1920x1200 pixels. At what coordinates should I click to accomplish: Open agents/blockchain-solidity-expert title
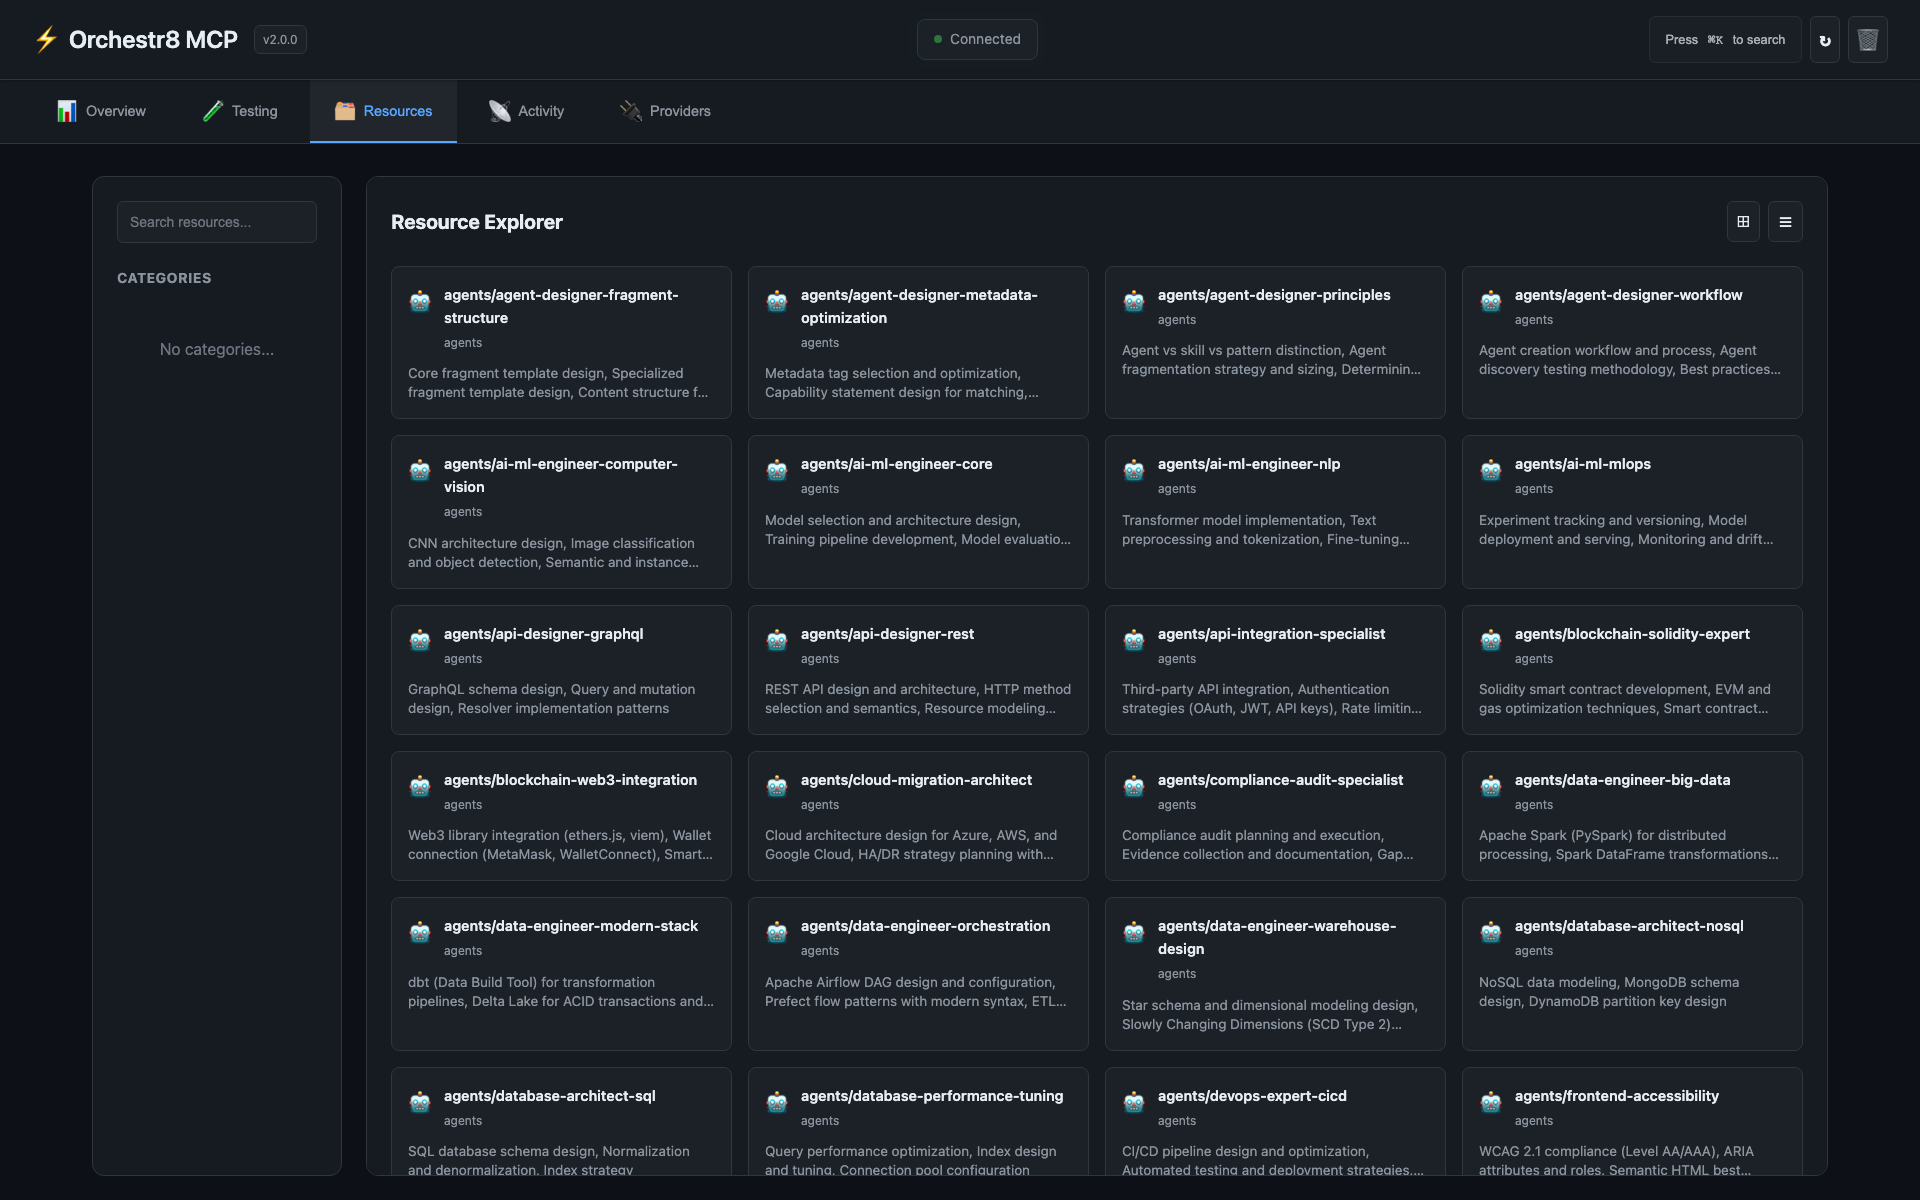point(1632,634)
